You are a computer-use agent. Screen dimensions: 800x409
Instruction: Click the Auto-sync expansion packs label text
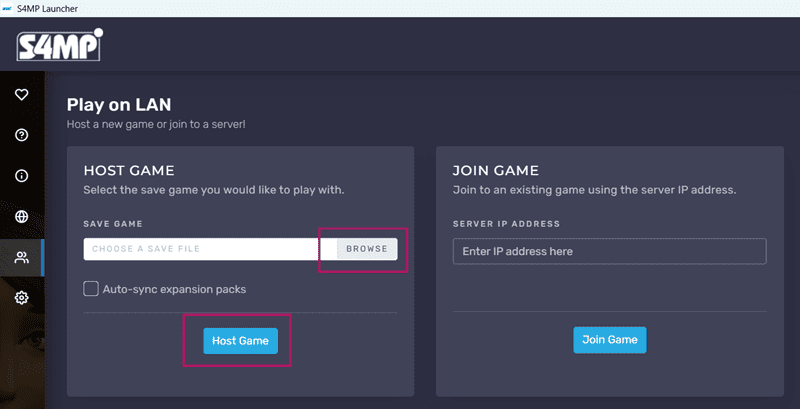click(x=174, y=290)
